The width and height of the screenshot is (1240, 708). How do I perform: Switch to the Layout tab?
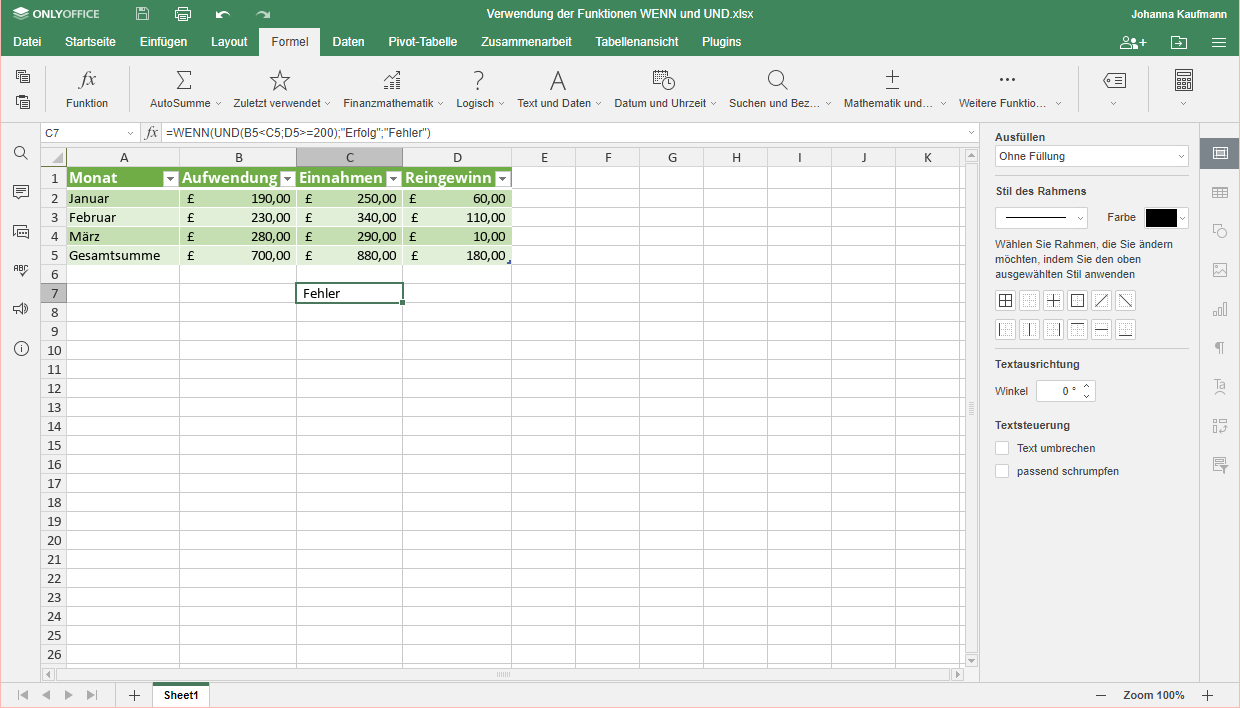(229, 42)
